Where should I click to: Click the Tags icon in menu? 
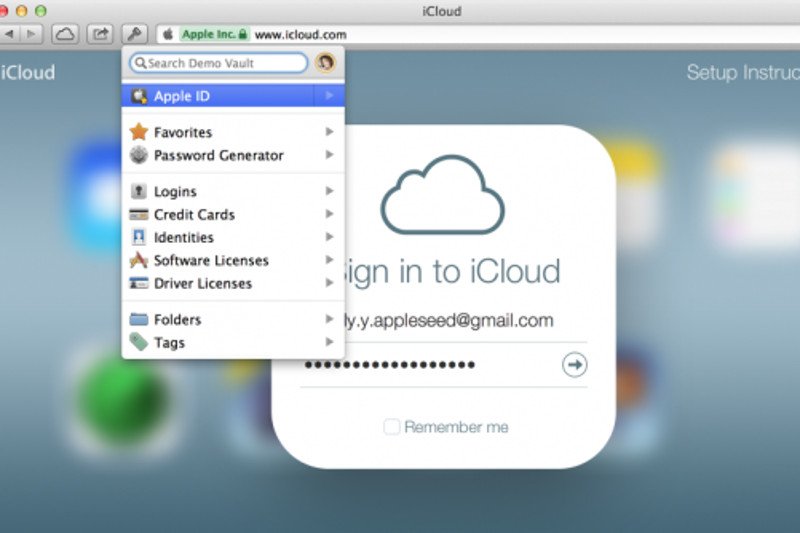(x=139, y=342)
